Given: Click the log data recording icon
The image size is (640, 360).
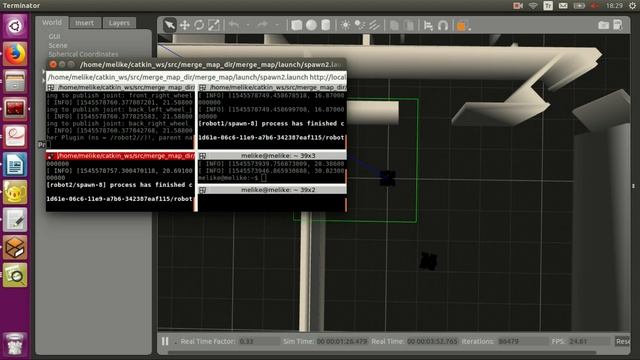Looking at the screenshot, I should coord(618,25).
